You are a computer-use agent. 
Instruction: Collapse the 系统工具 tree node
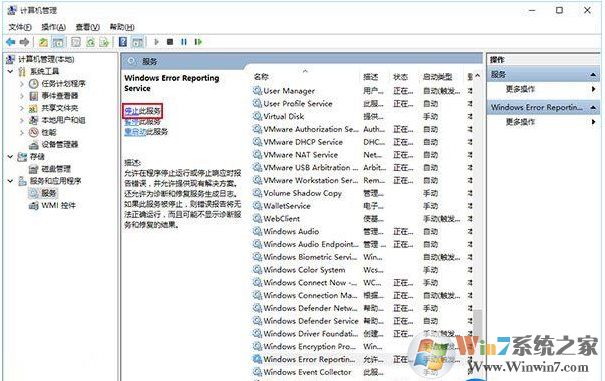10,71
